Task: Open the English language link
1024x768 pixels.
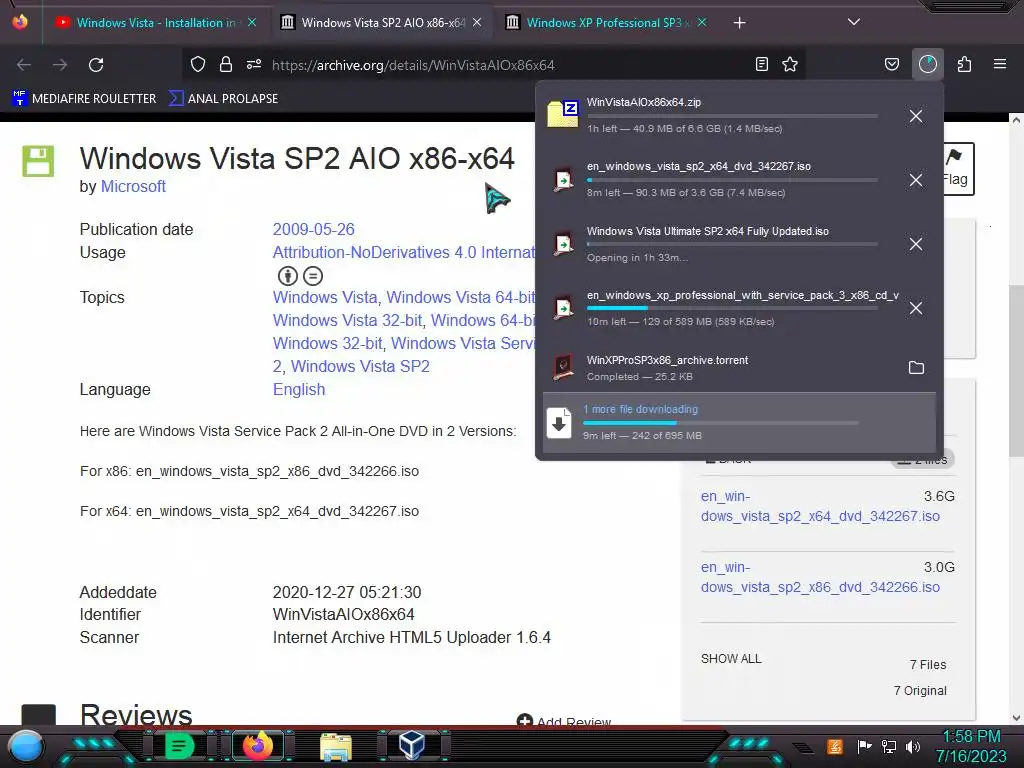Action: click(x=298, y=390)
